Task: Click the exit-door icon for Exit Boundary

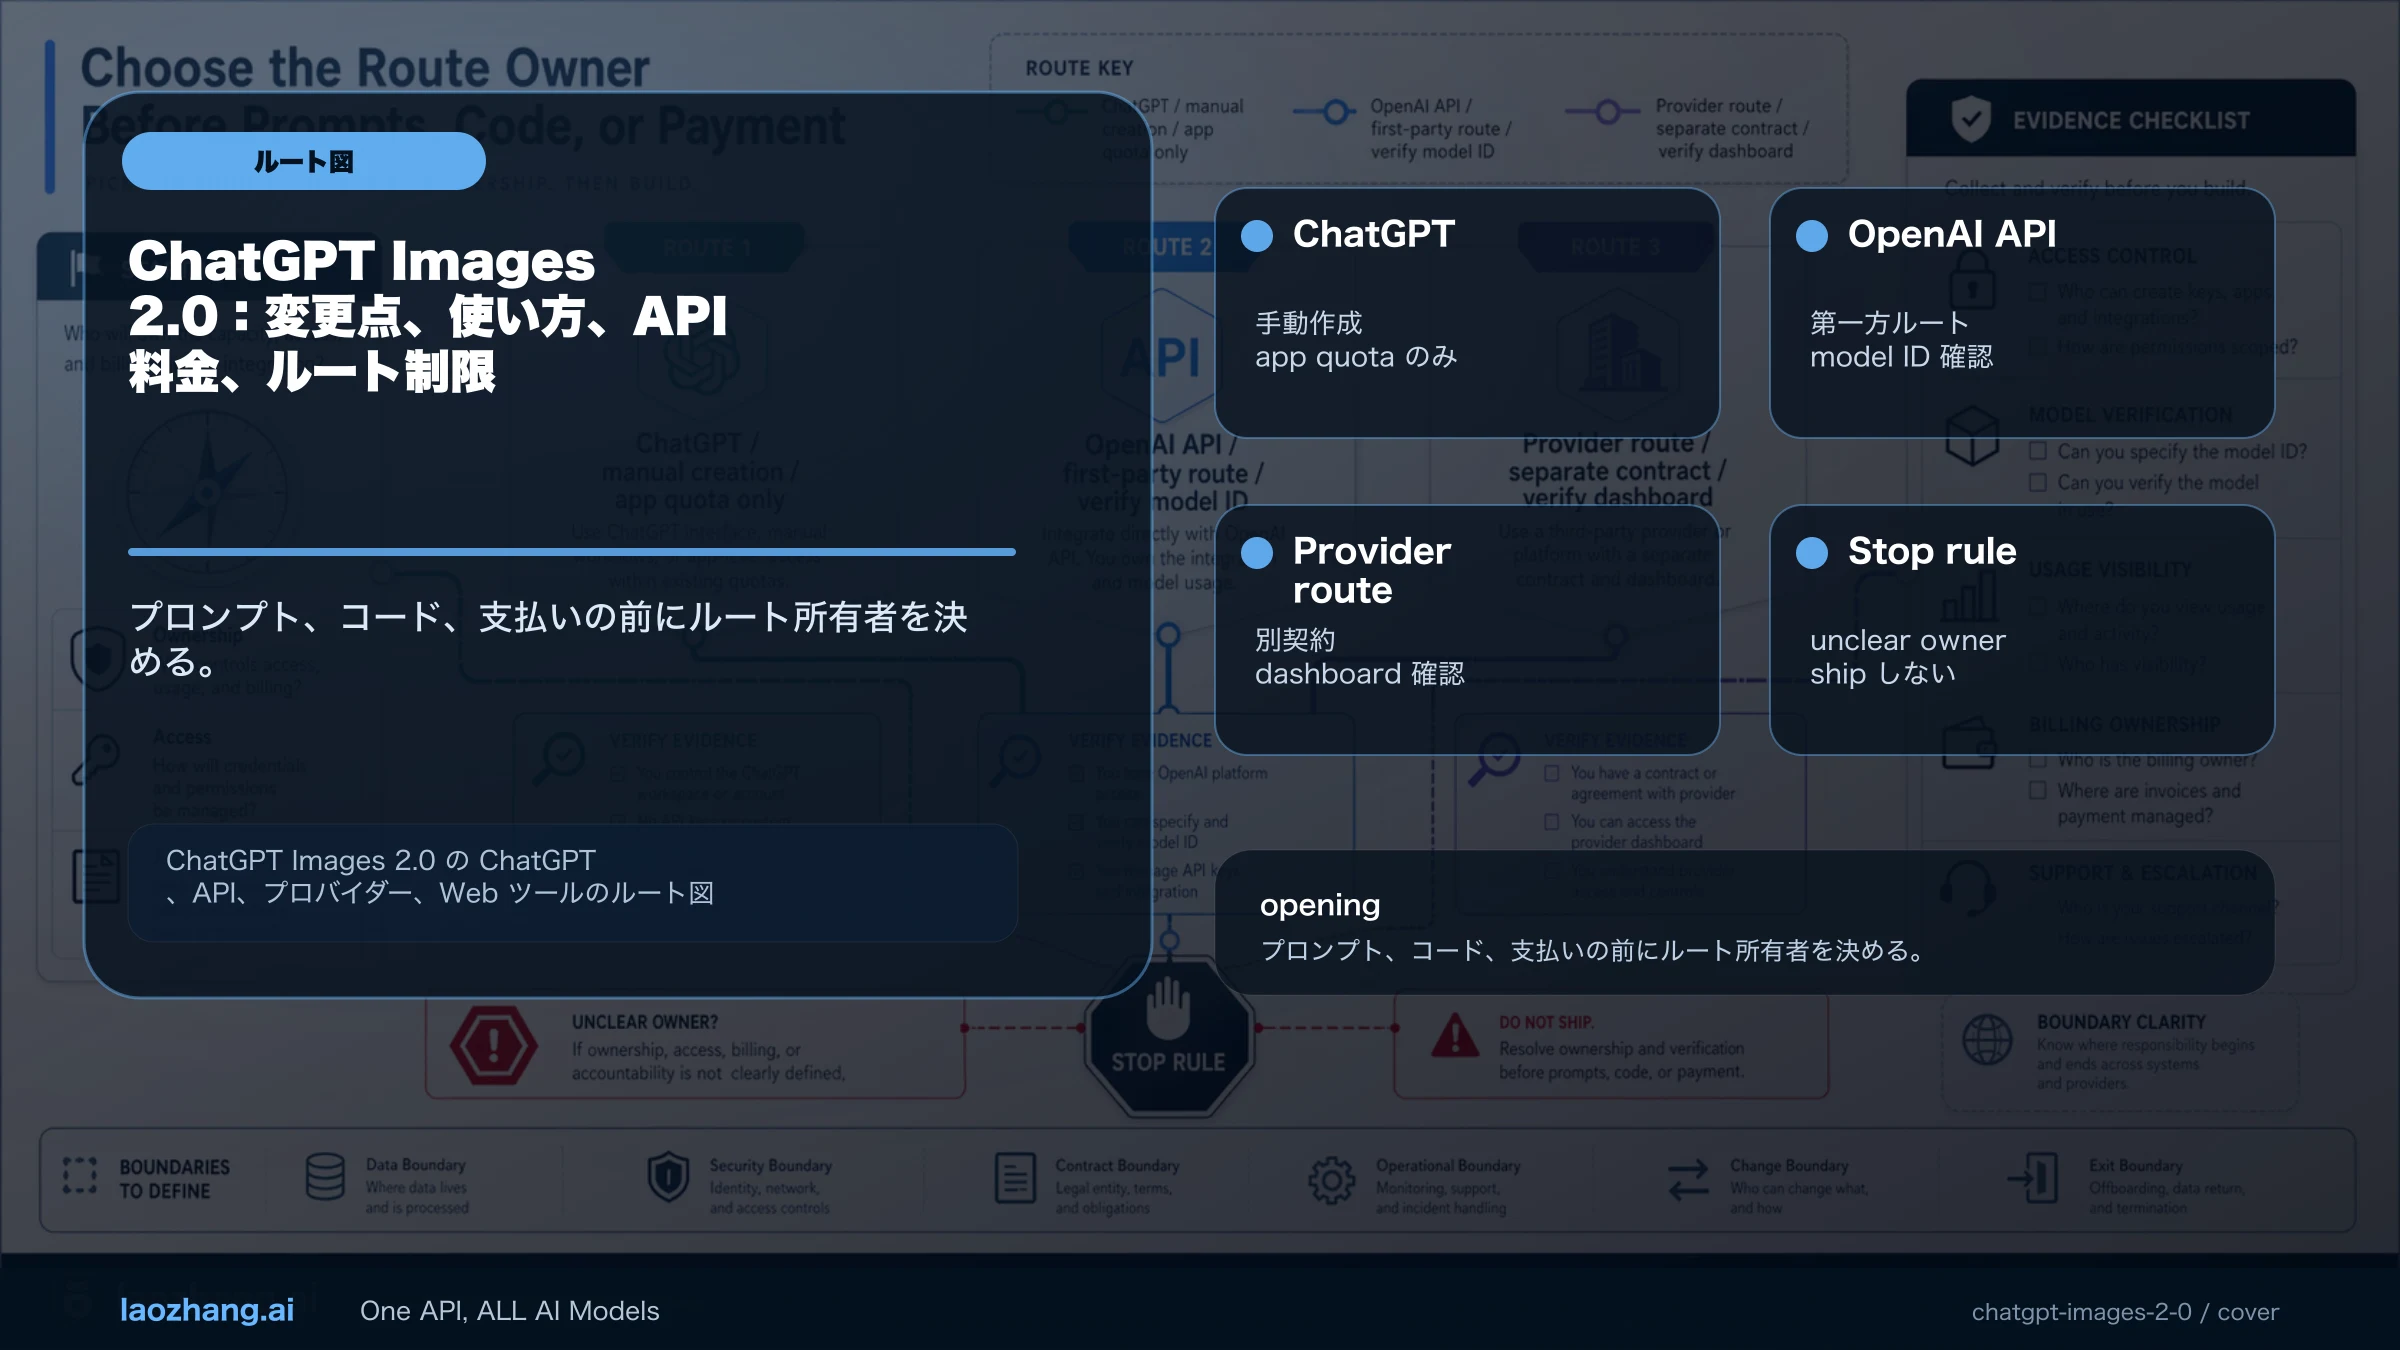Action: click(x=2034, y=1177)
